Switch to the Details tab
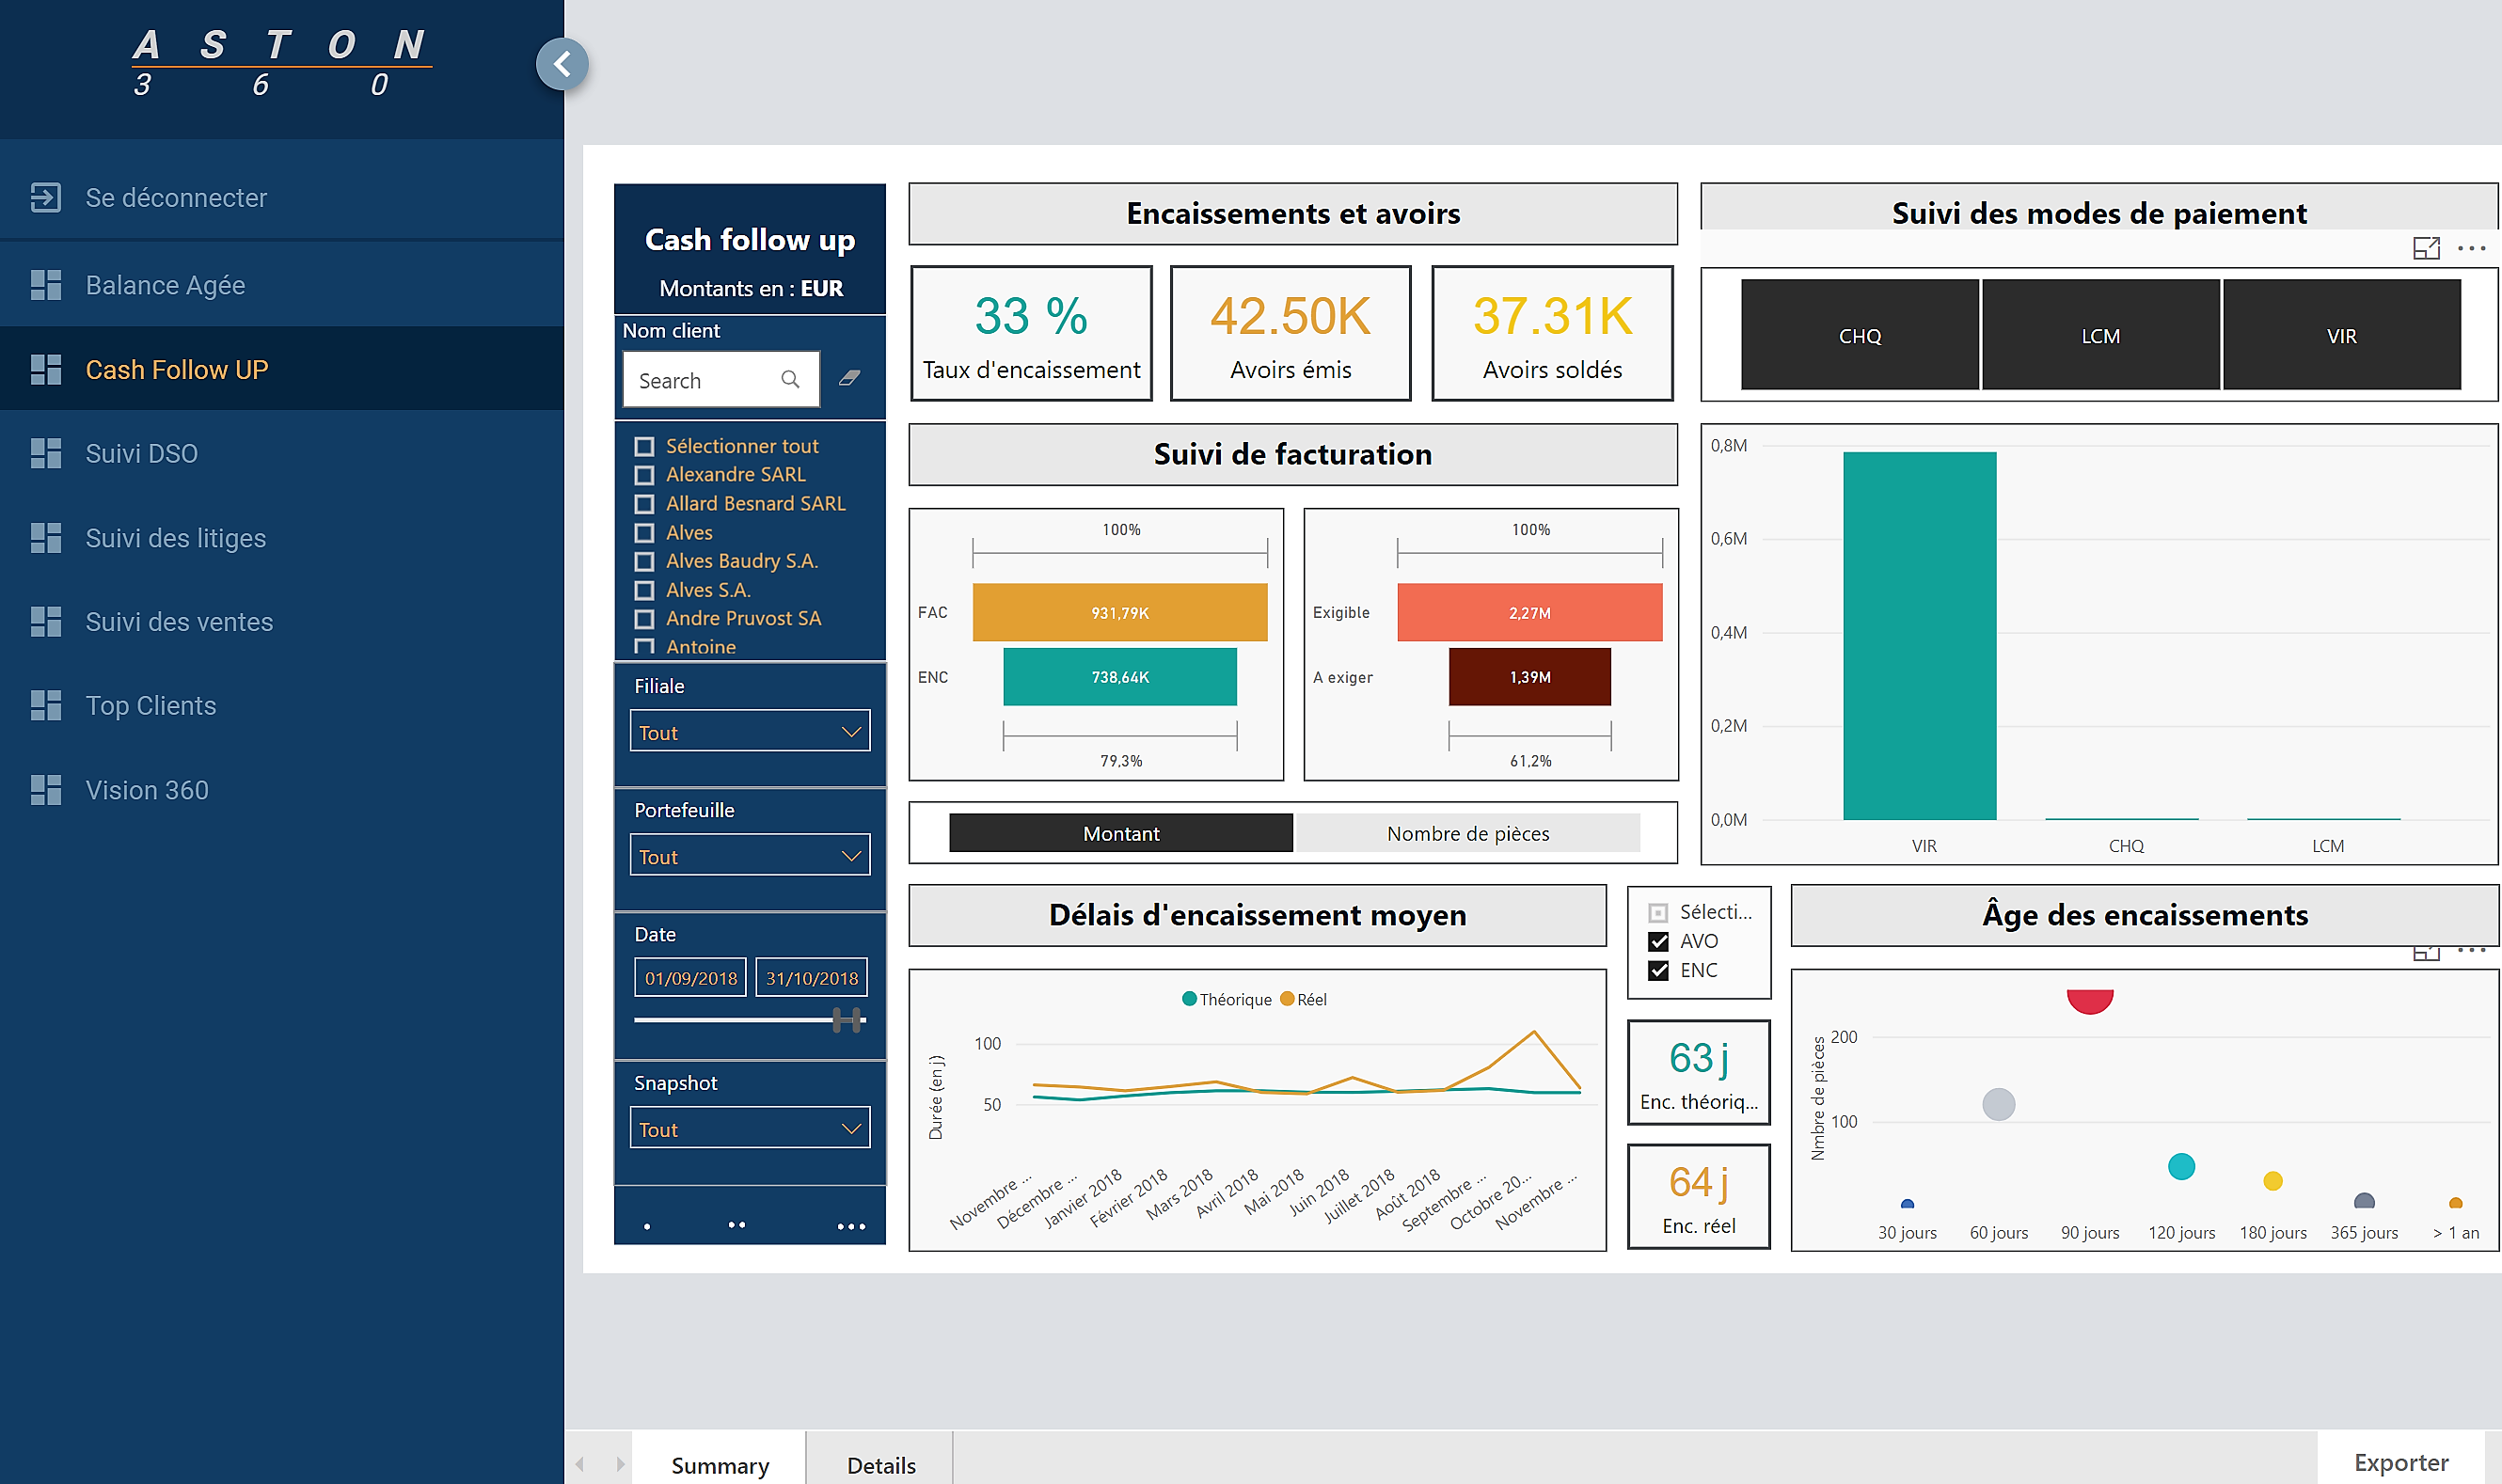The height and width of the screenshot is (1484, 2502). point(881,1462)
